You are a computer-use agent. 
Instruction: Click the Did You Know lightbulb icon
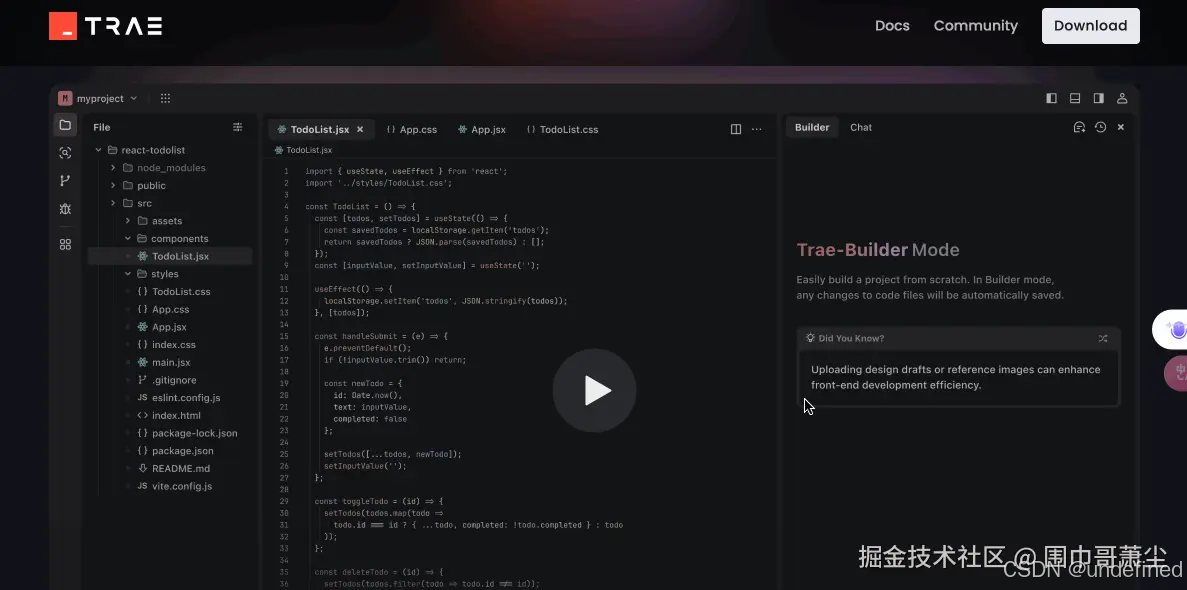811,339
